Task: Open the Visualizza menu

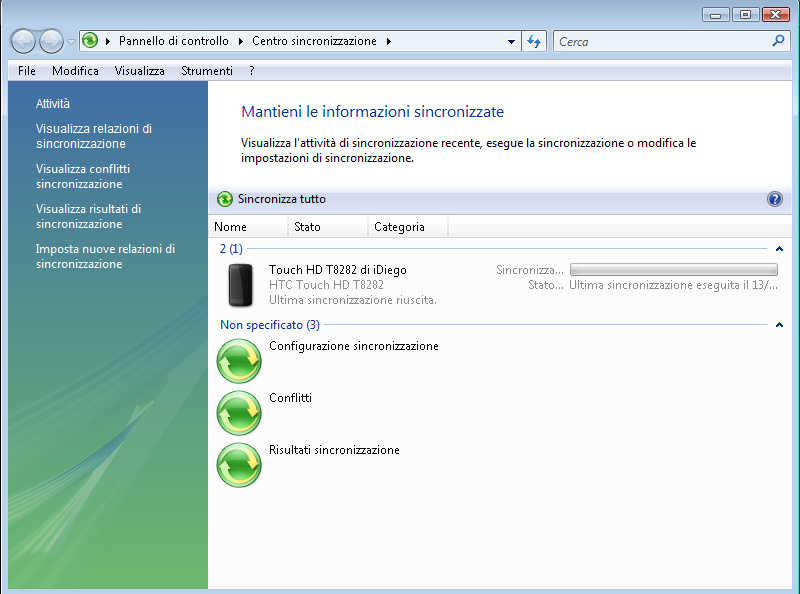Action: click(x=139, y=71)
